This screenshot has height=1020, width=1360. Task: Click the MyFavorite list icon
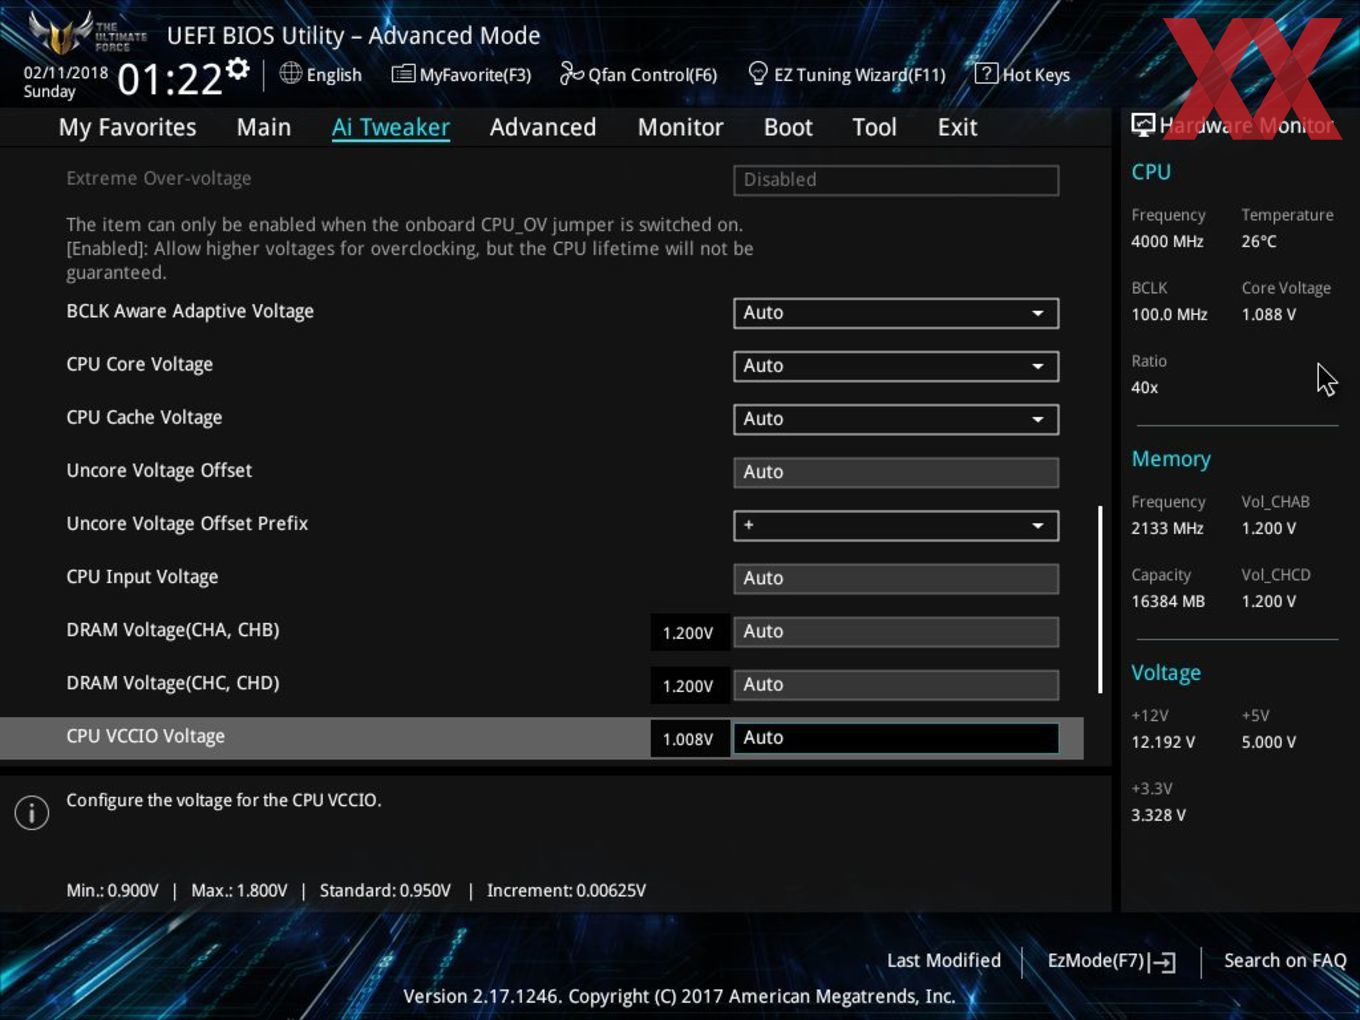403,74
